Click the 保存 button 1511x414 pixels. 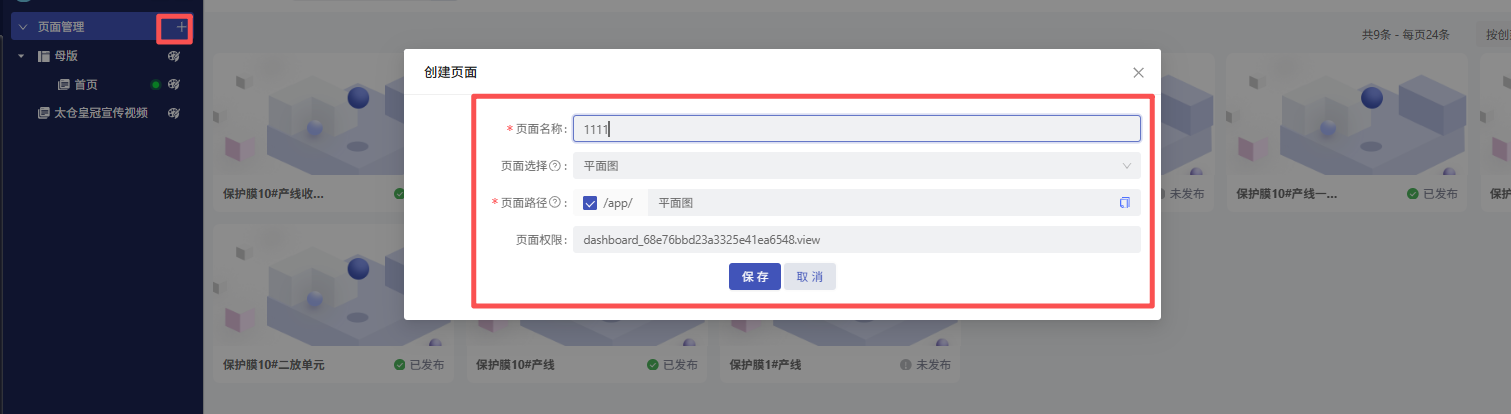pos(754,277)
